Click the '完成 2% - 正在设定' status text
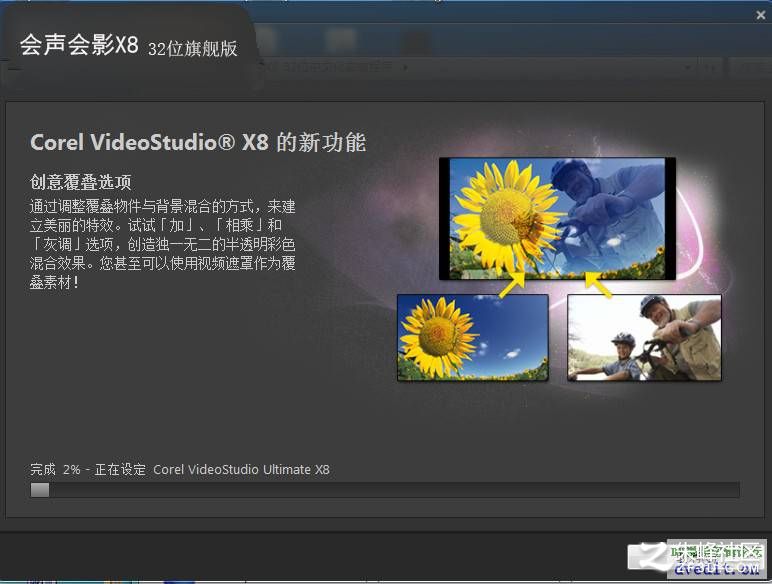772x584 pixels. click(x=88, y=469)
